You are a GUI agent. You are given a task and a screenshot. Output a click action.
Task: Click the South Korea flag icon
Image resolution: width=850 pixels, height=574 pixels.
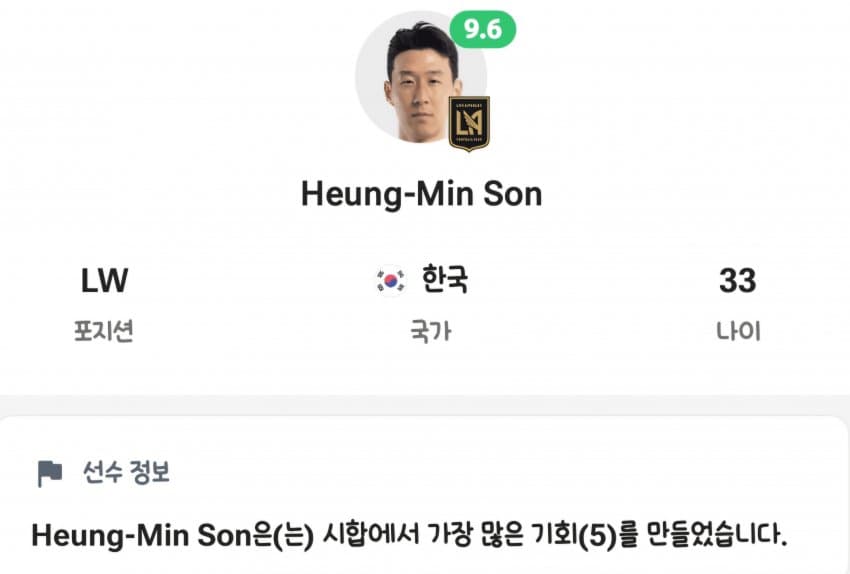390,281
